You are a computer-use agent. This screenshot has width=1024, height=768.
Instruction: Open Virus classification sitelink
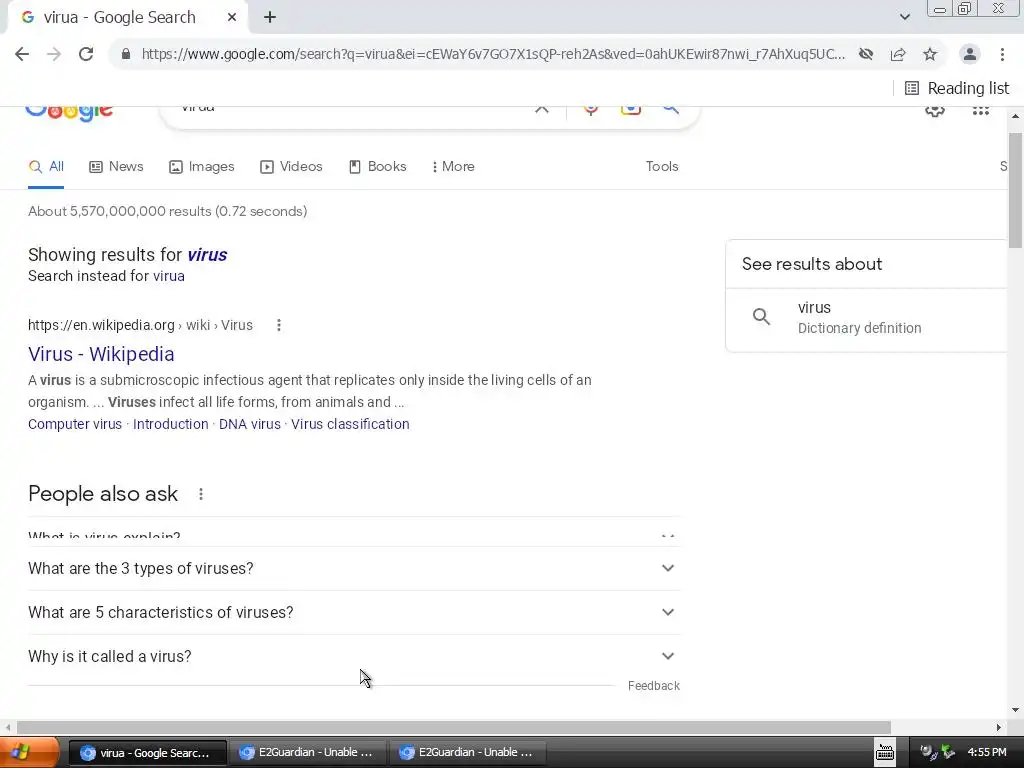(x=350, y=424)
